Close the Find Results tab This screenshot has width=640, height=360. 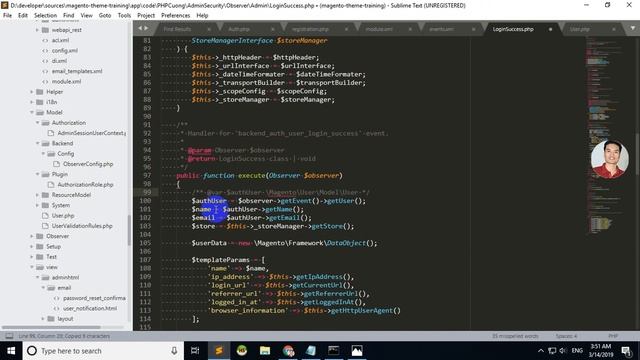pos(209,29)
